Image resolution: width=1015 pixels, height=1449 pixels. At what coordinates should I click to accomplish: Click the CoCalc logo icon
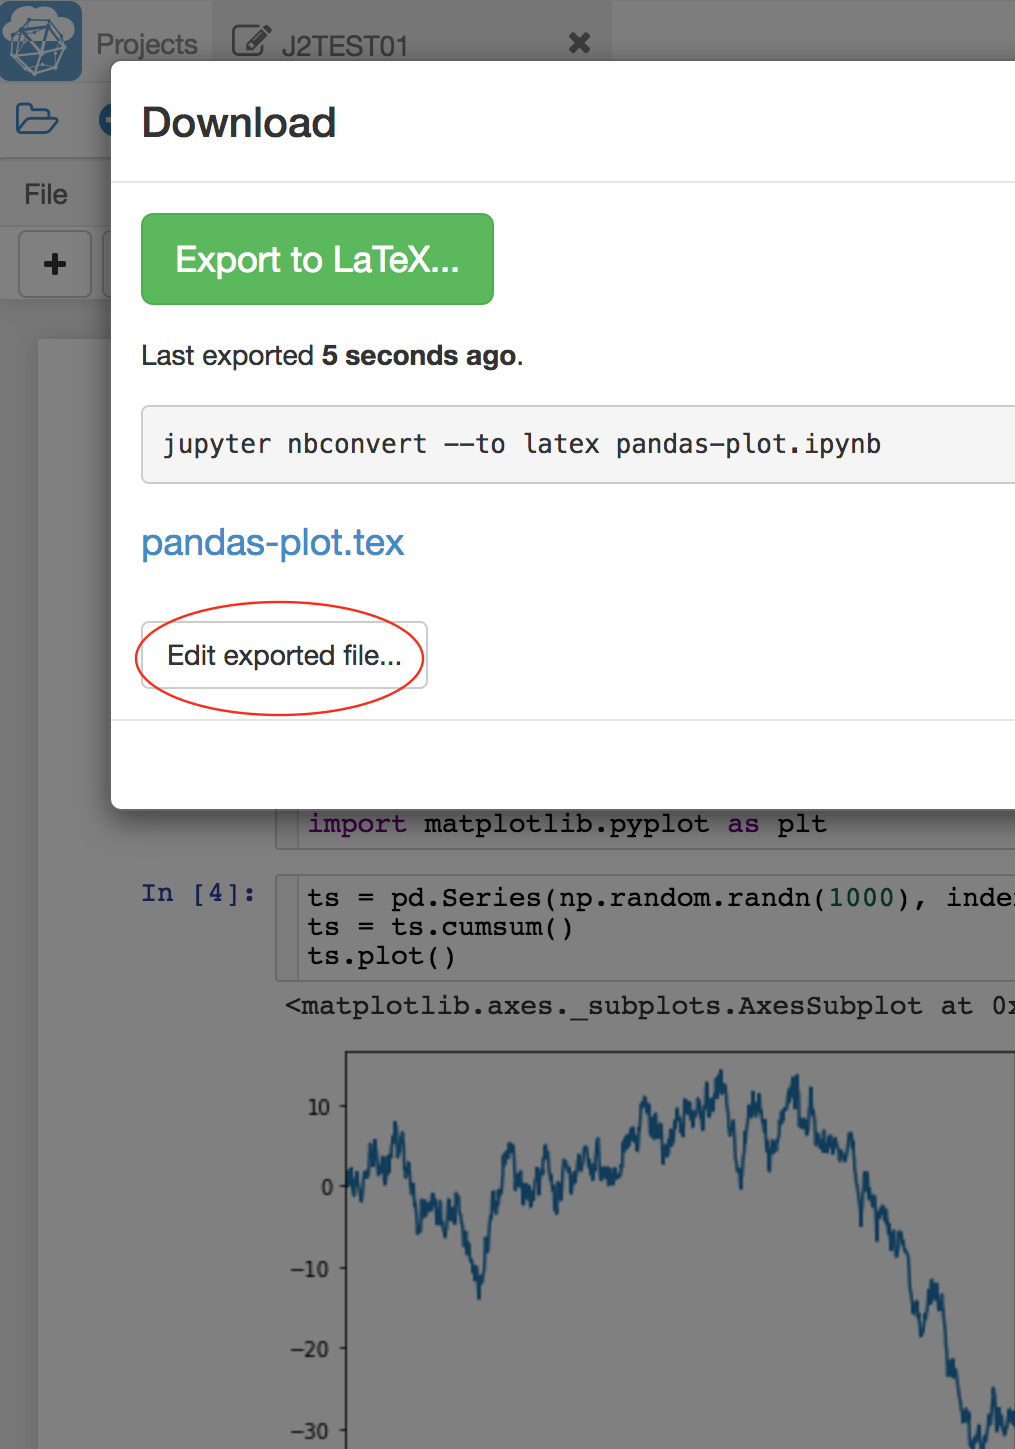point(40,41)
